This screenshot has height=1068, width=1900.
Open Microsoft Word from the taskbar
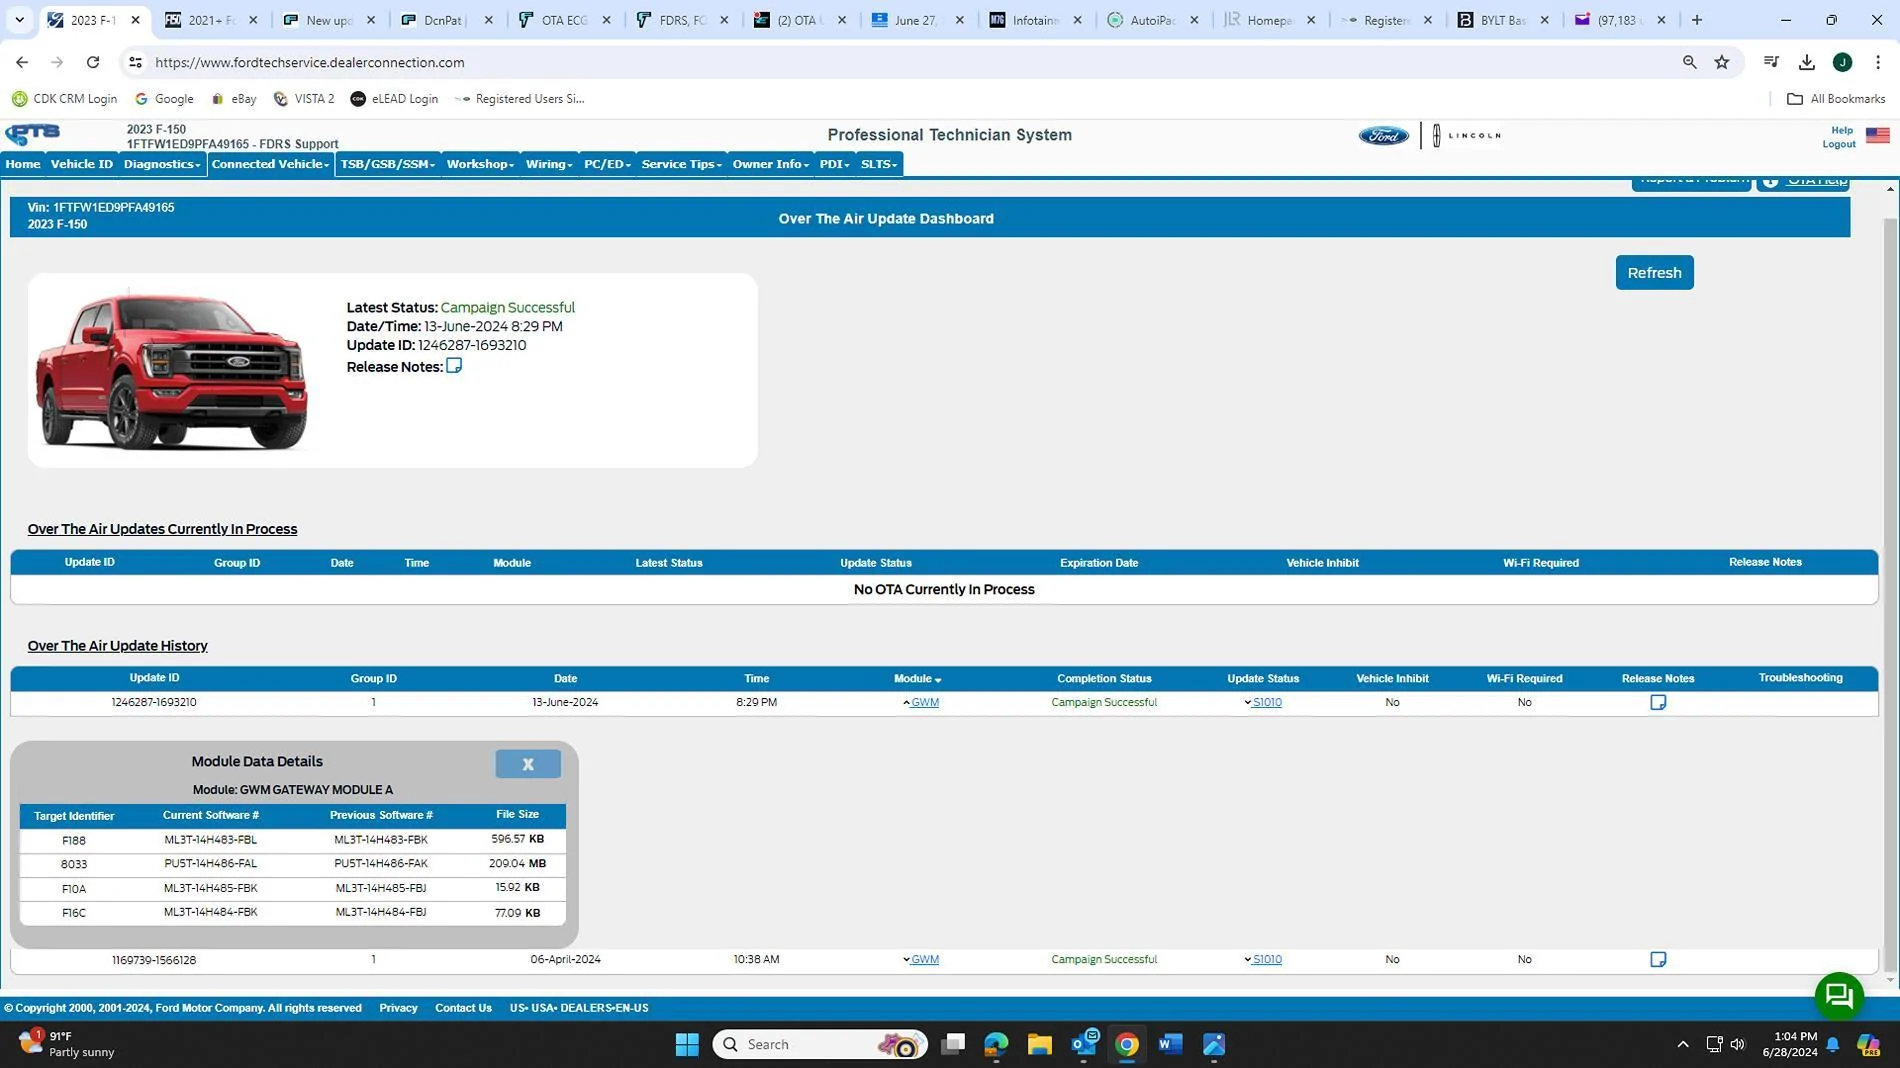(x=1170, y=1044)
